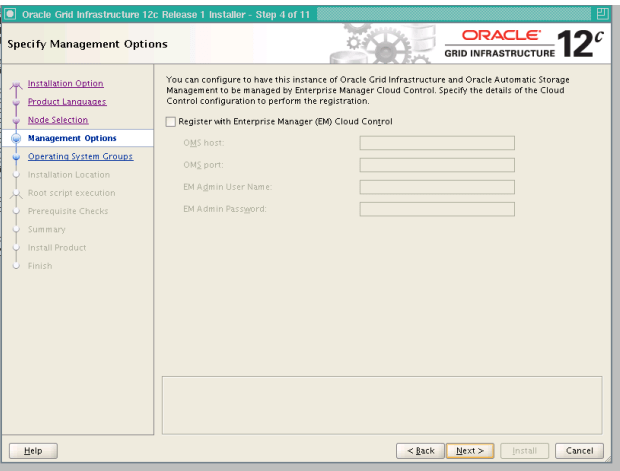Click the greyed Installation Location step text
Image resolution: width=620 pixels, height=471 pixels.
(x=69, y=174)
